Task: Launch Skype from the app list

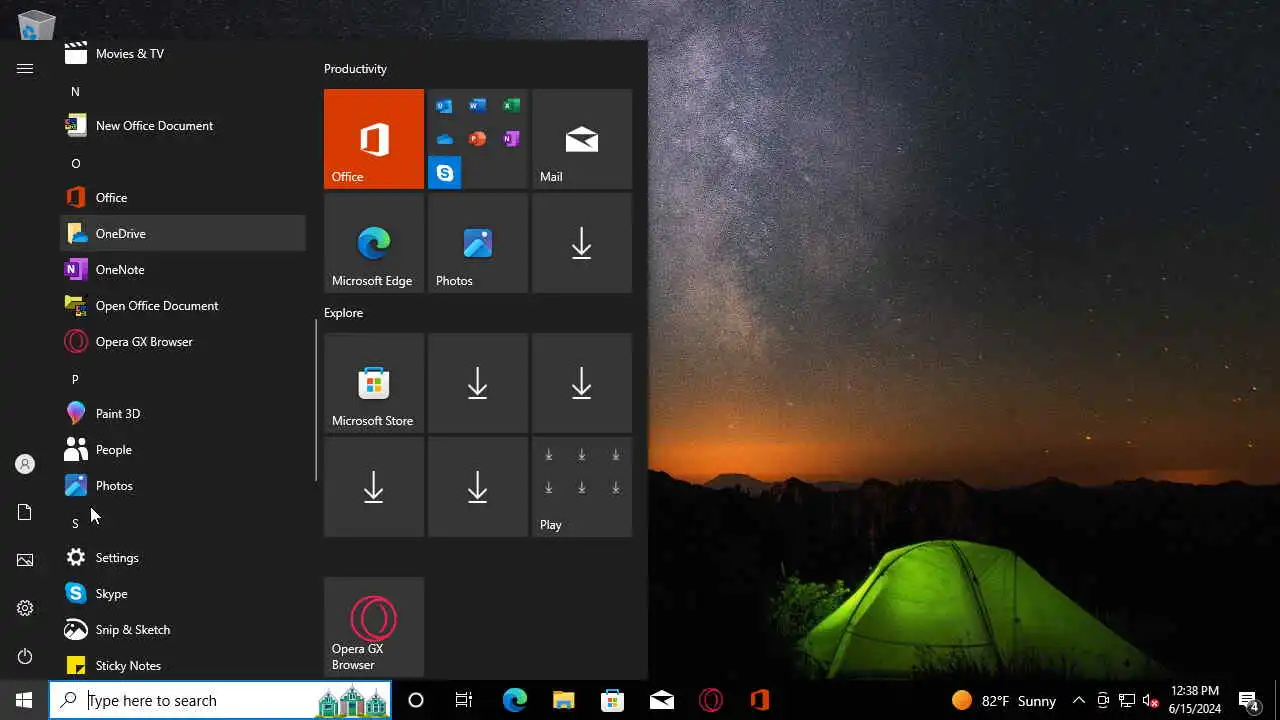Action: pyautogui.click(x=183, y=594)
